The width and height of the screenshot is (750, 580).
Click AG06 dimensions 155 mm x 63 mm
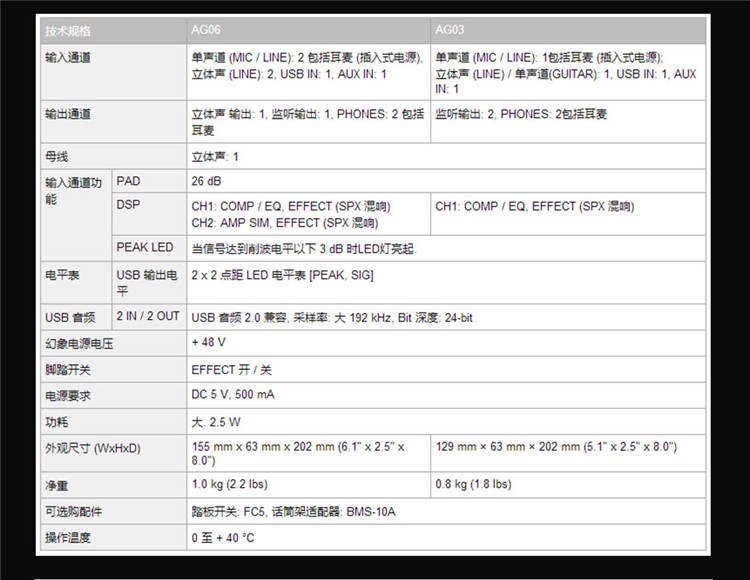tap(298, 453)
